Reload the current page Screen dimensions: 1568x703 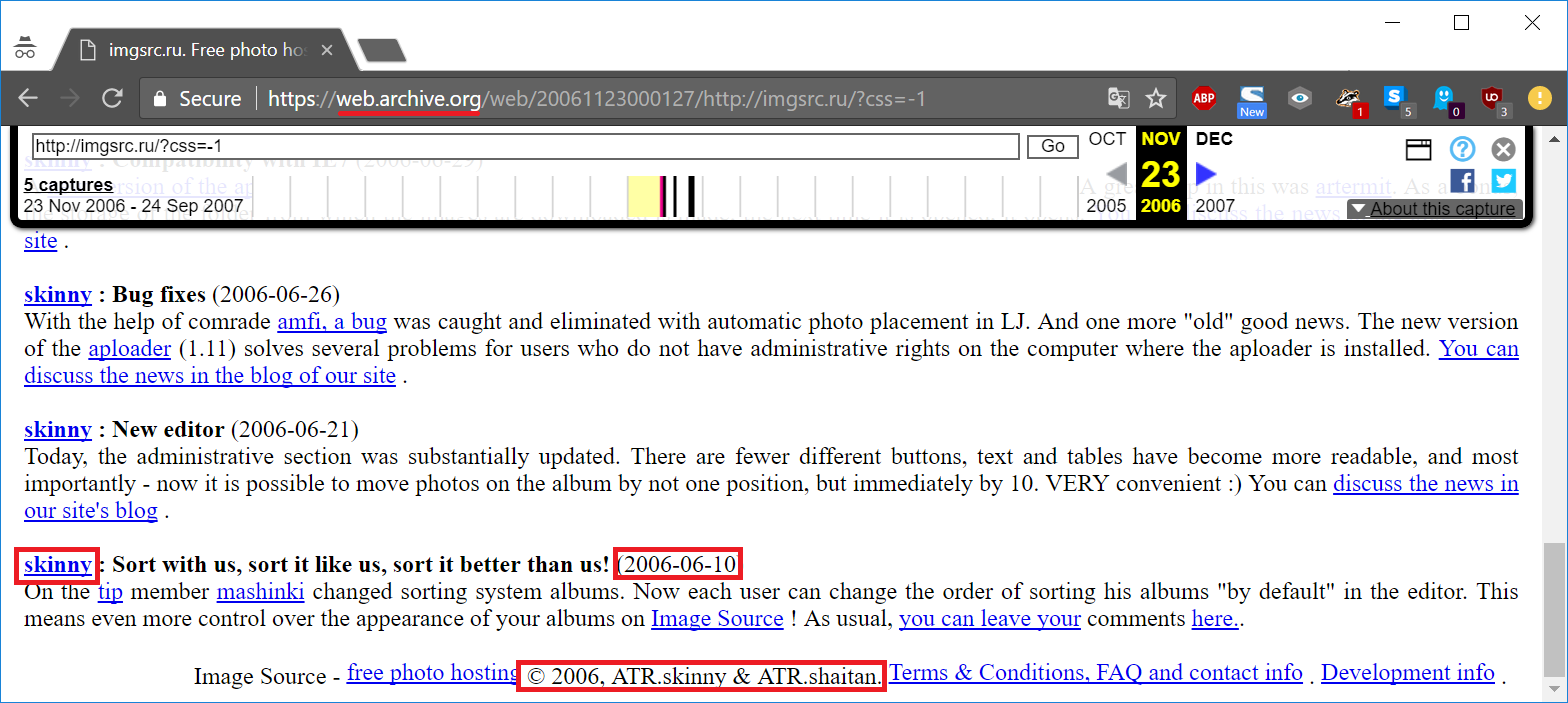coord(112,98)
